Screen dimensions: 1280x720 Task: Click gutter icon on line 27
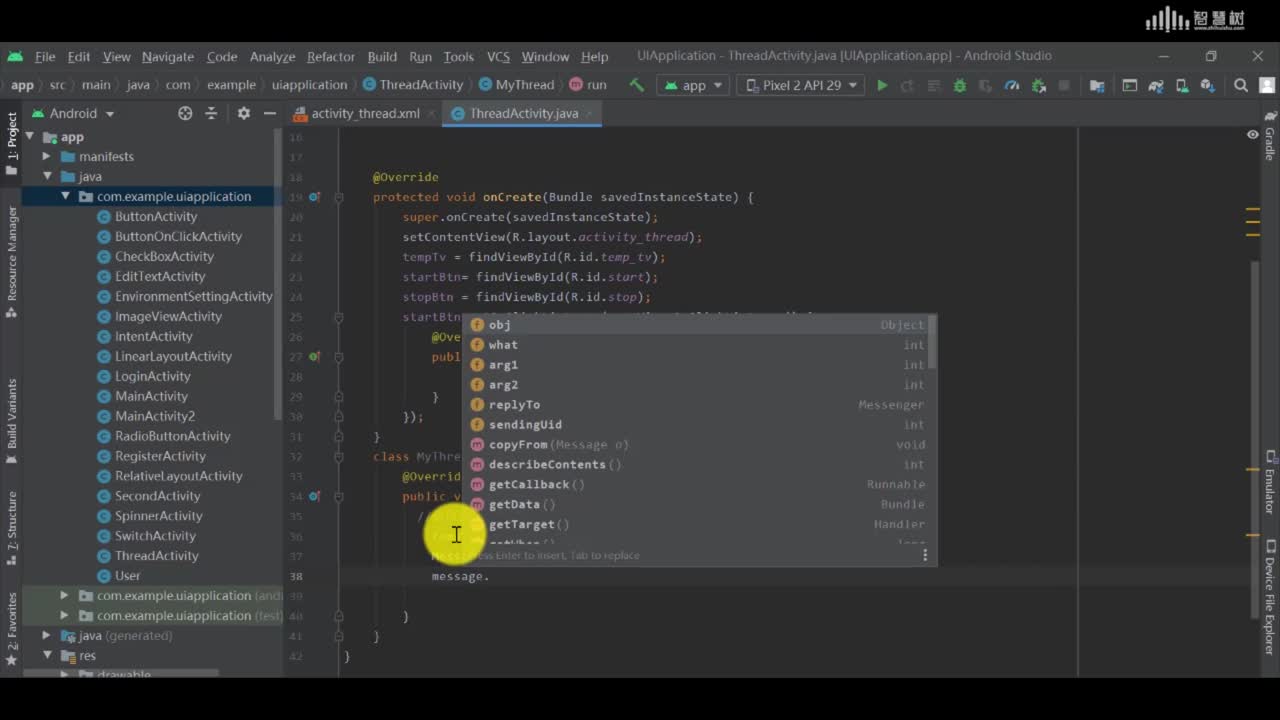(314, 356)
